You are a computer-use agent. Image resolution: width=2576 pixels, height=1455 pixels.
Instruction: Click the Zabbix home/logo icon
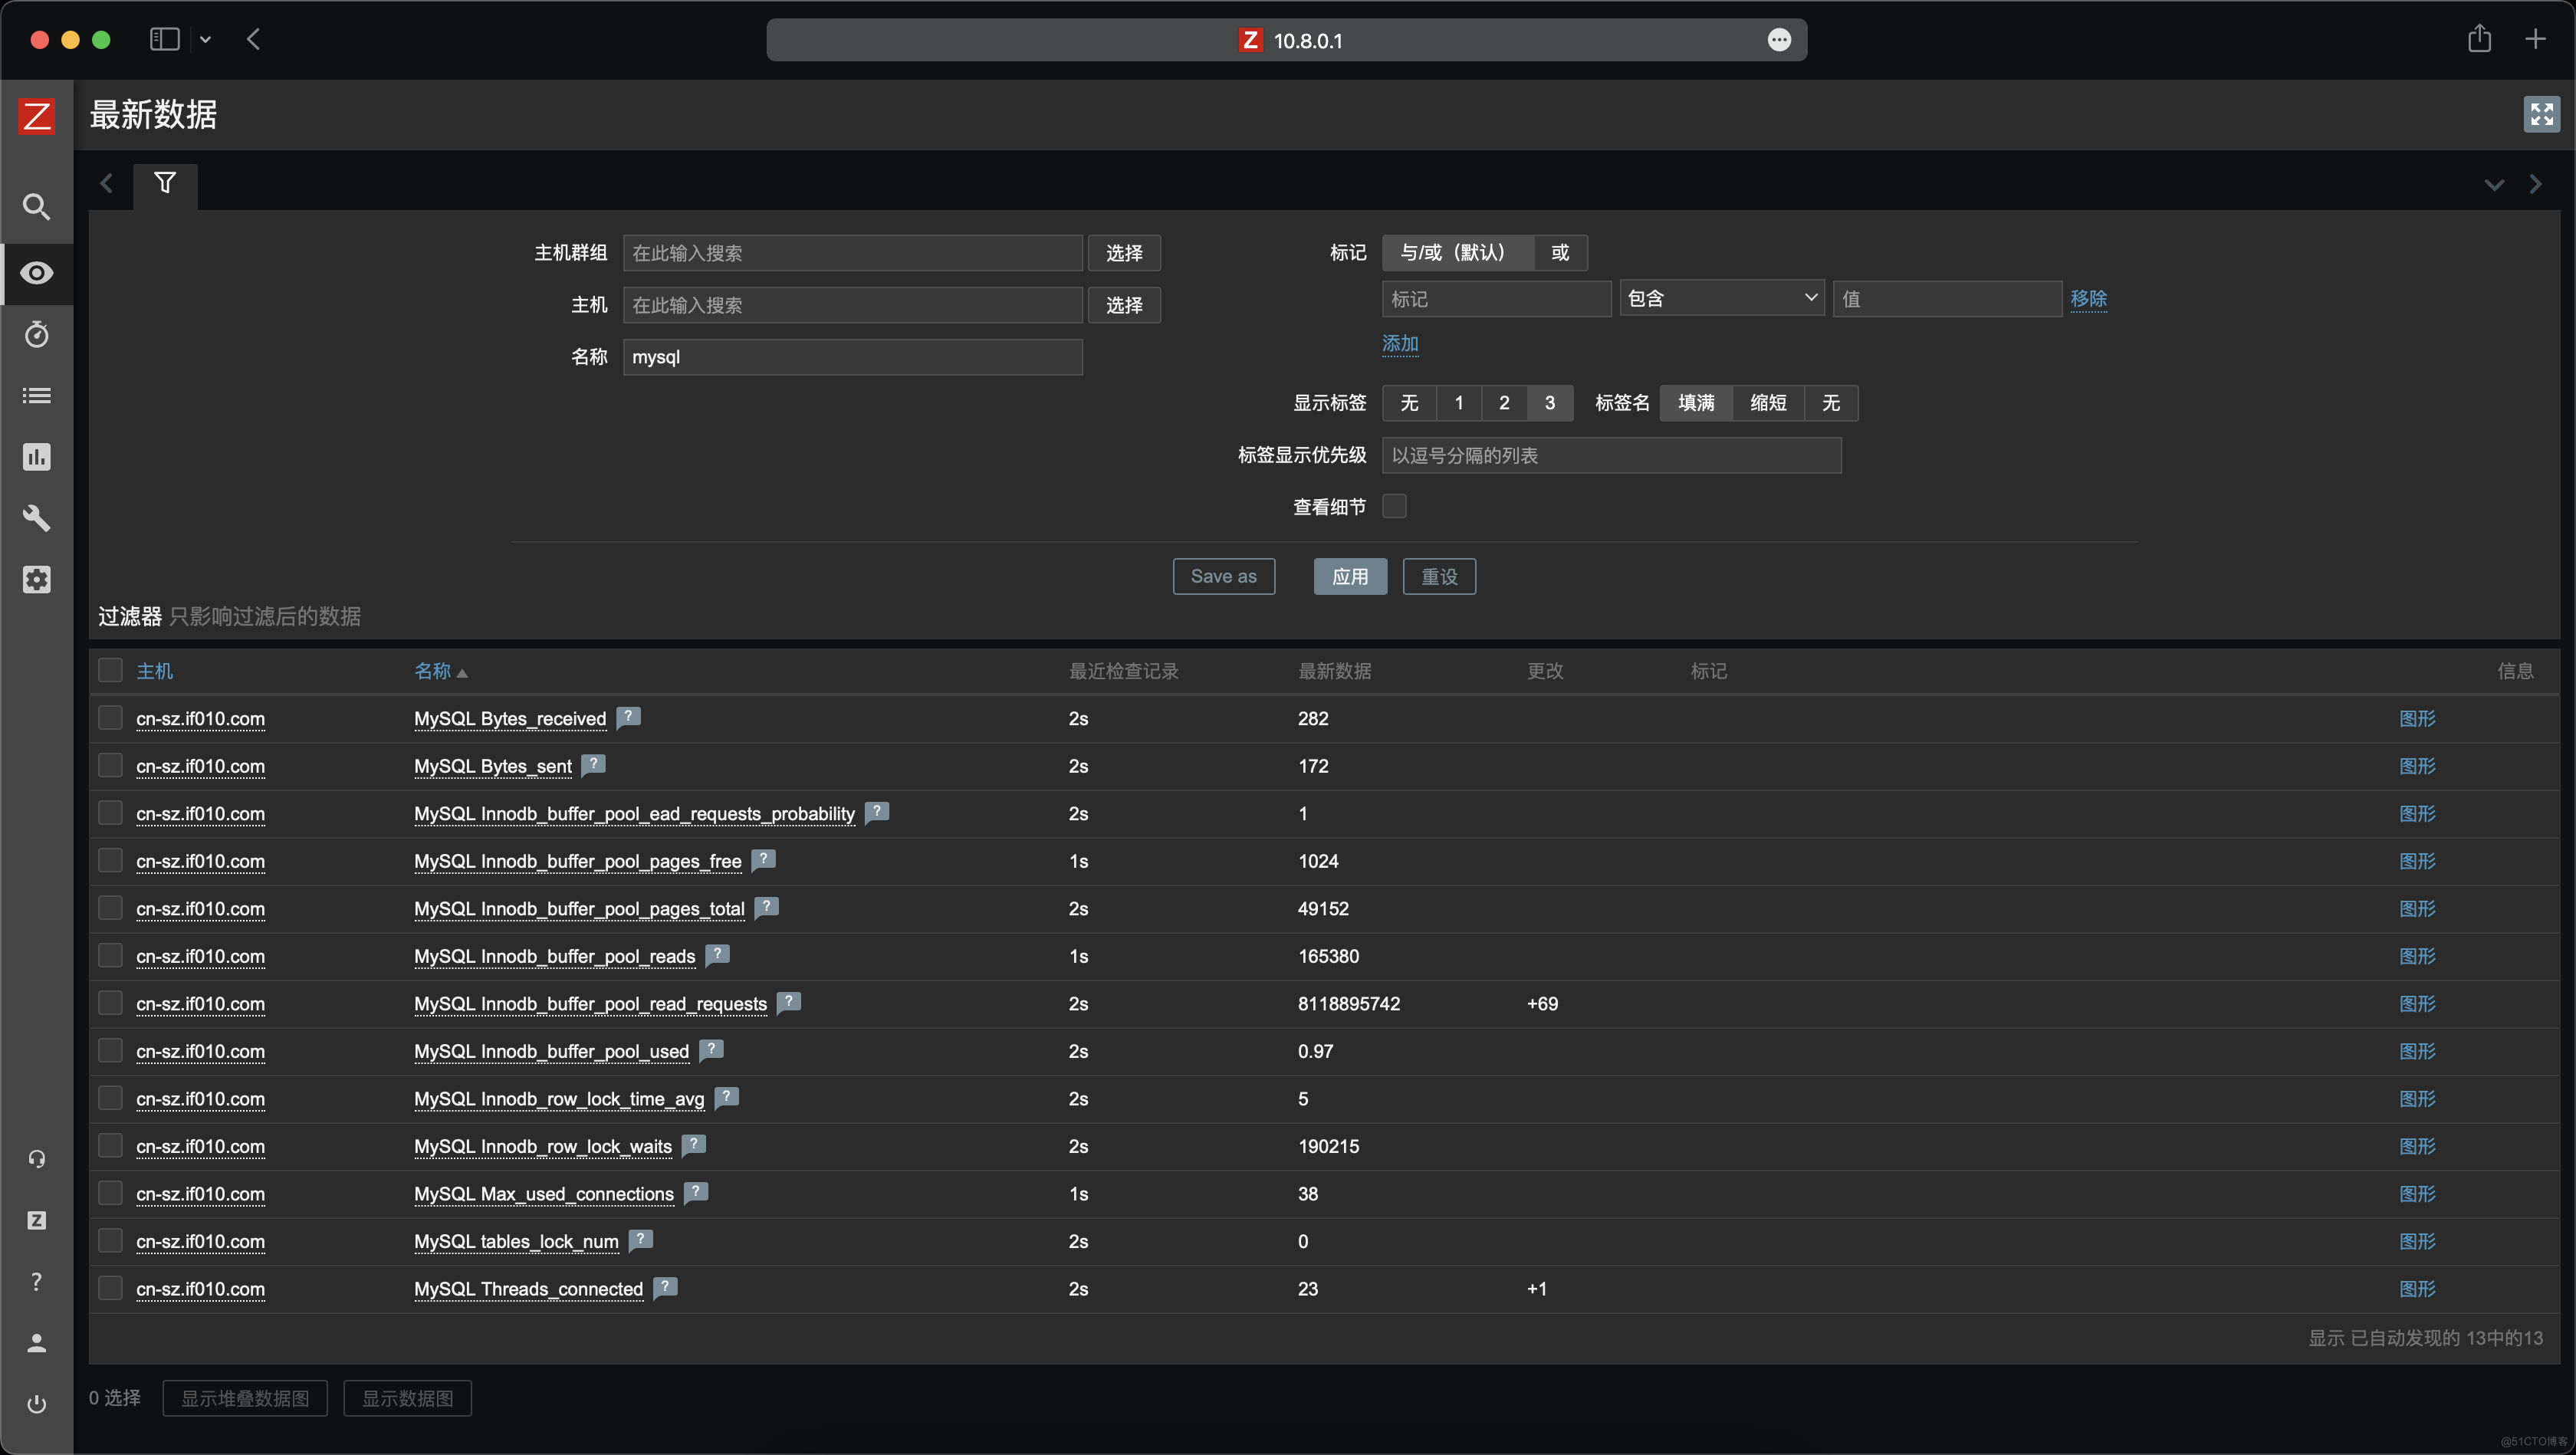[35, 117]
